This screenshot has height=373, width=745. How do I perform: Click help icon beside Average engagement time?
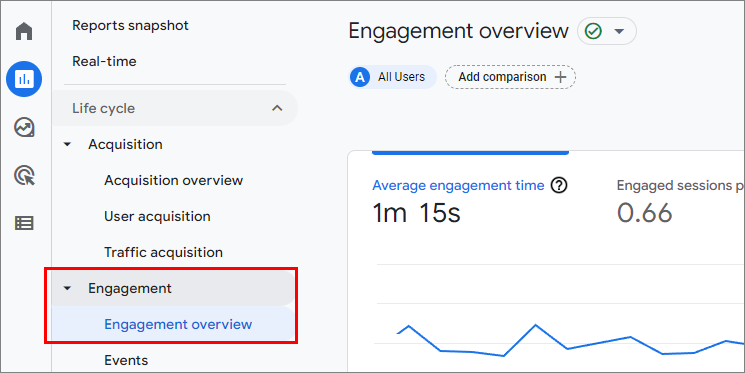point(559,185)
